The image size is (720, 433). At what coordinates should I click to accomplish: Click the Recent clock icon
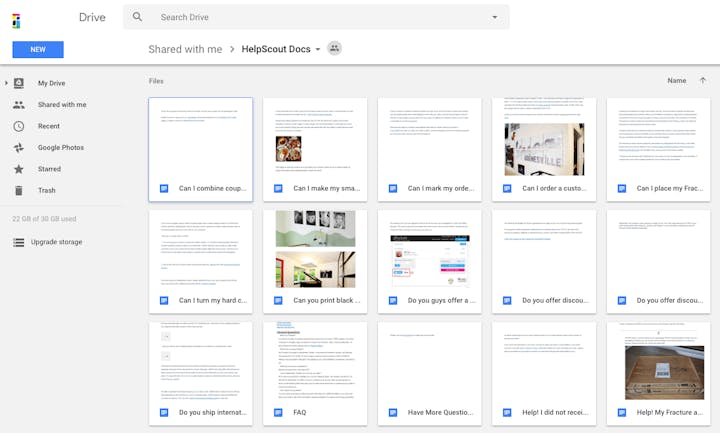coord(19,126)
